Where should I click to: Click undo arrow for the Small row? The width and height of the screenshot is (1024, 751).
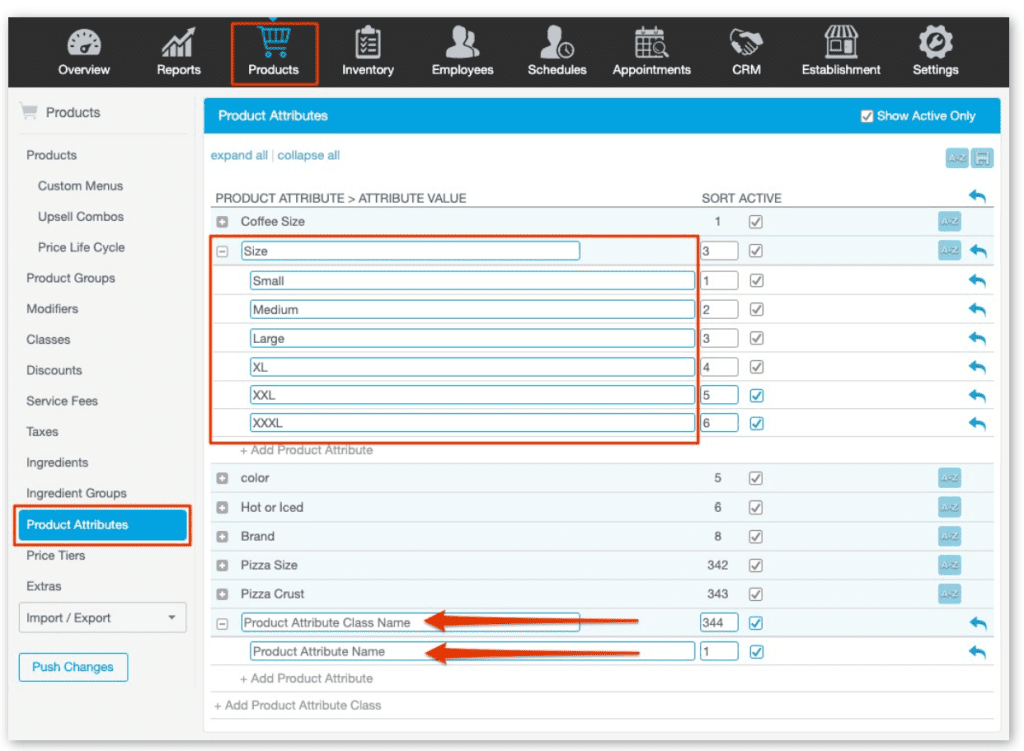tap(977, 281)
